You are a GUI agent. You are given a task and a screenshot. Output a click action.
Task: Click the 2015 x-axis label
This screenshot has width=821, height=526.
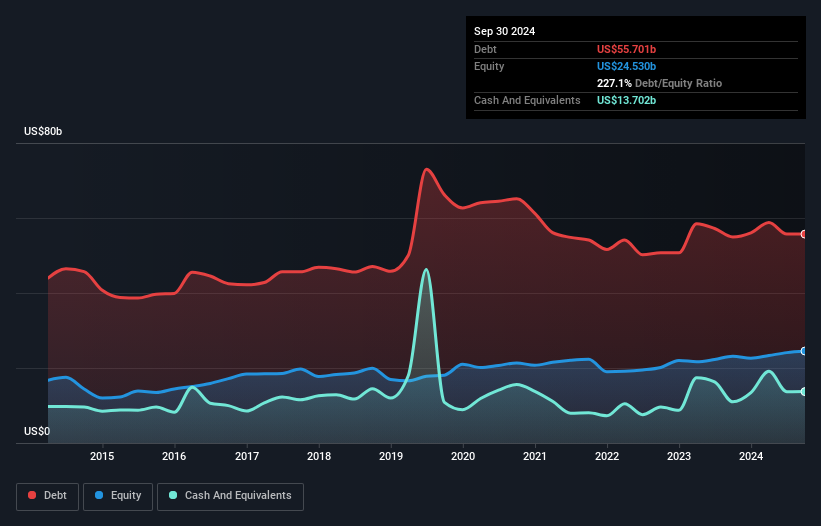tap(102, 456)
